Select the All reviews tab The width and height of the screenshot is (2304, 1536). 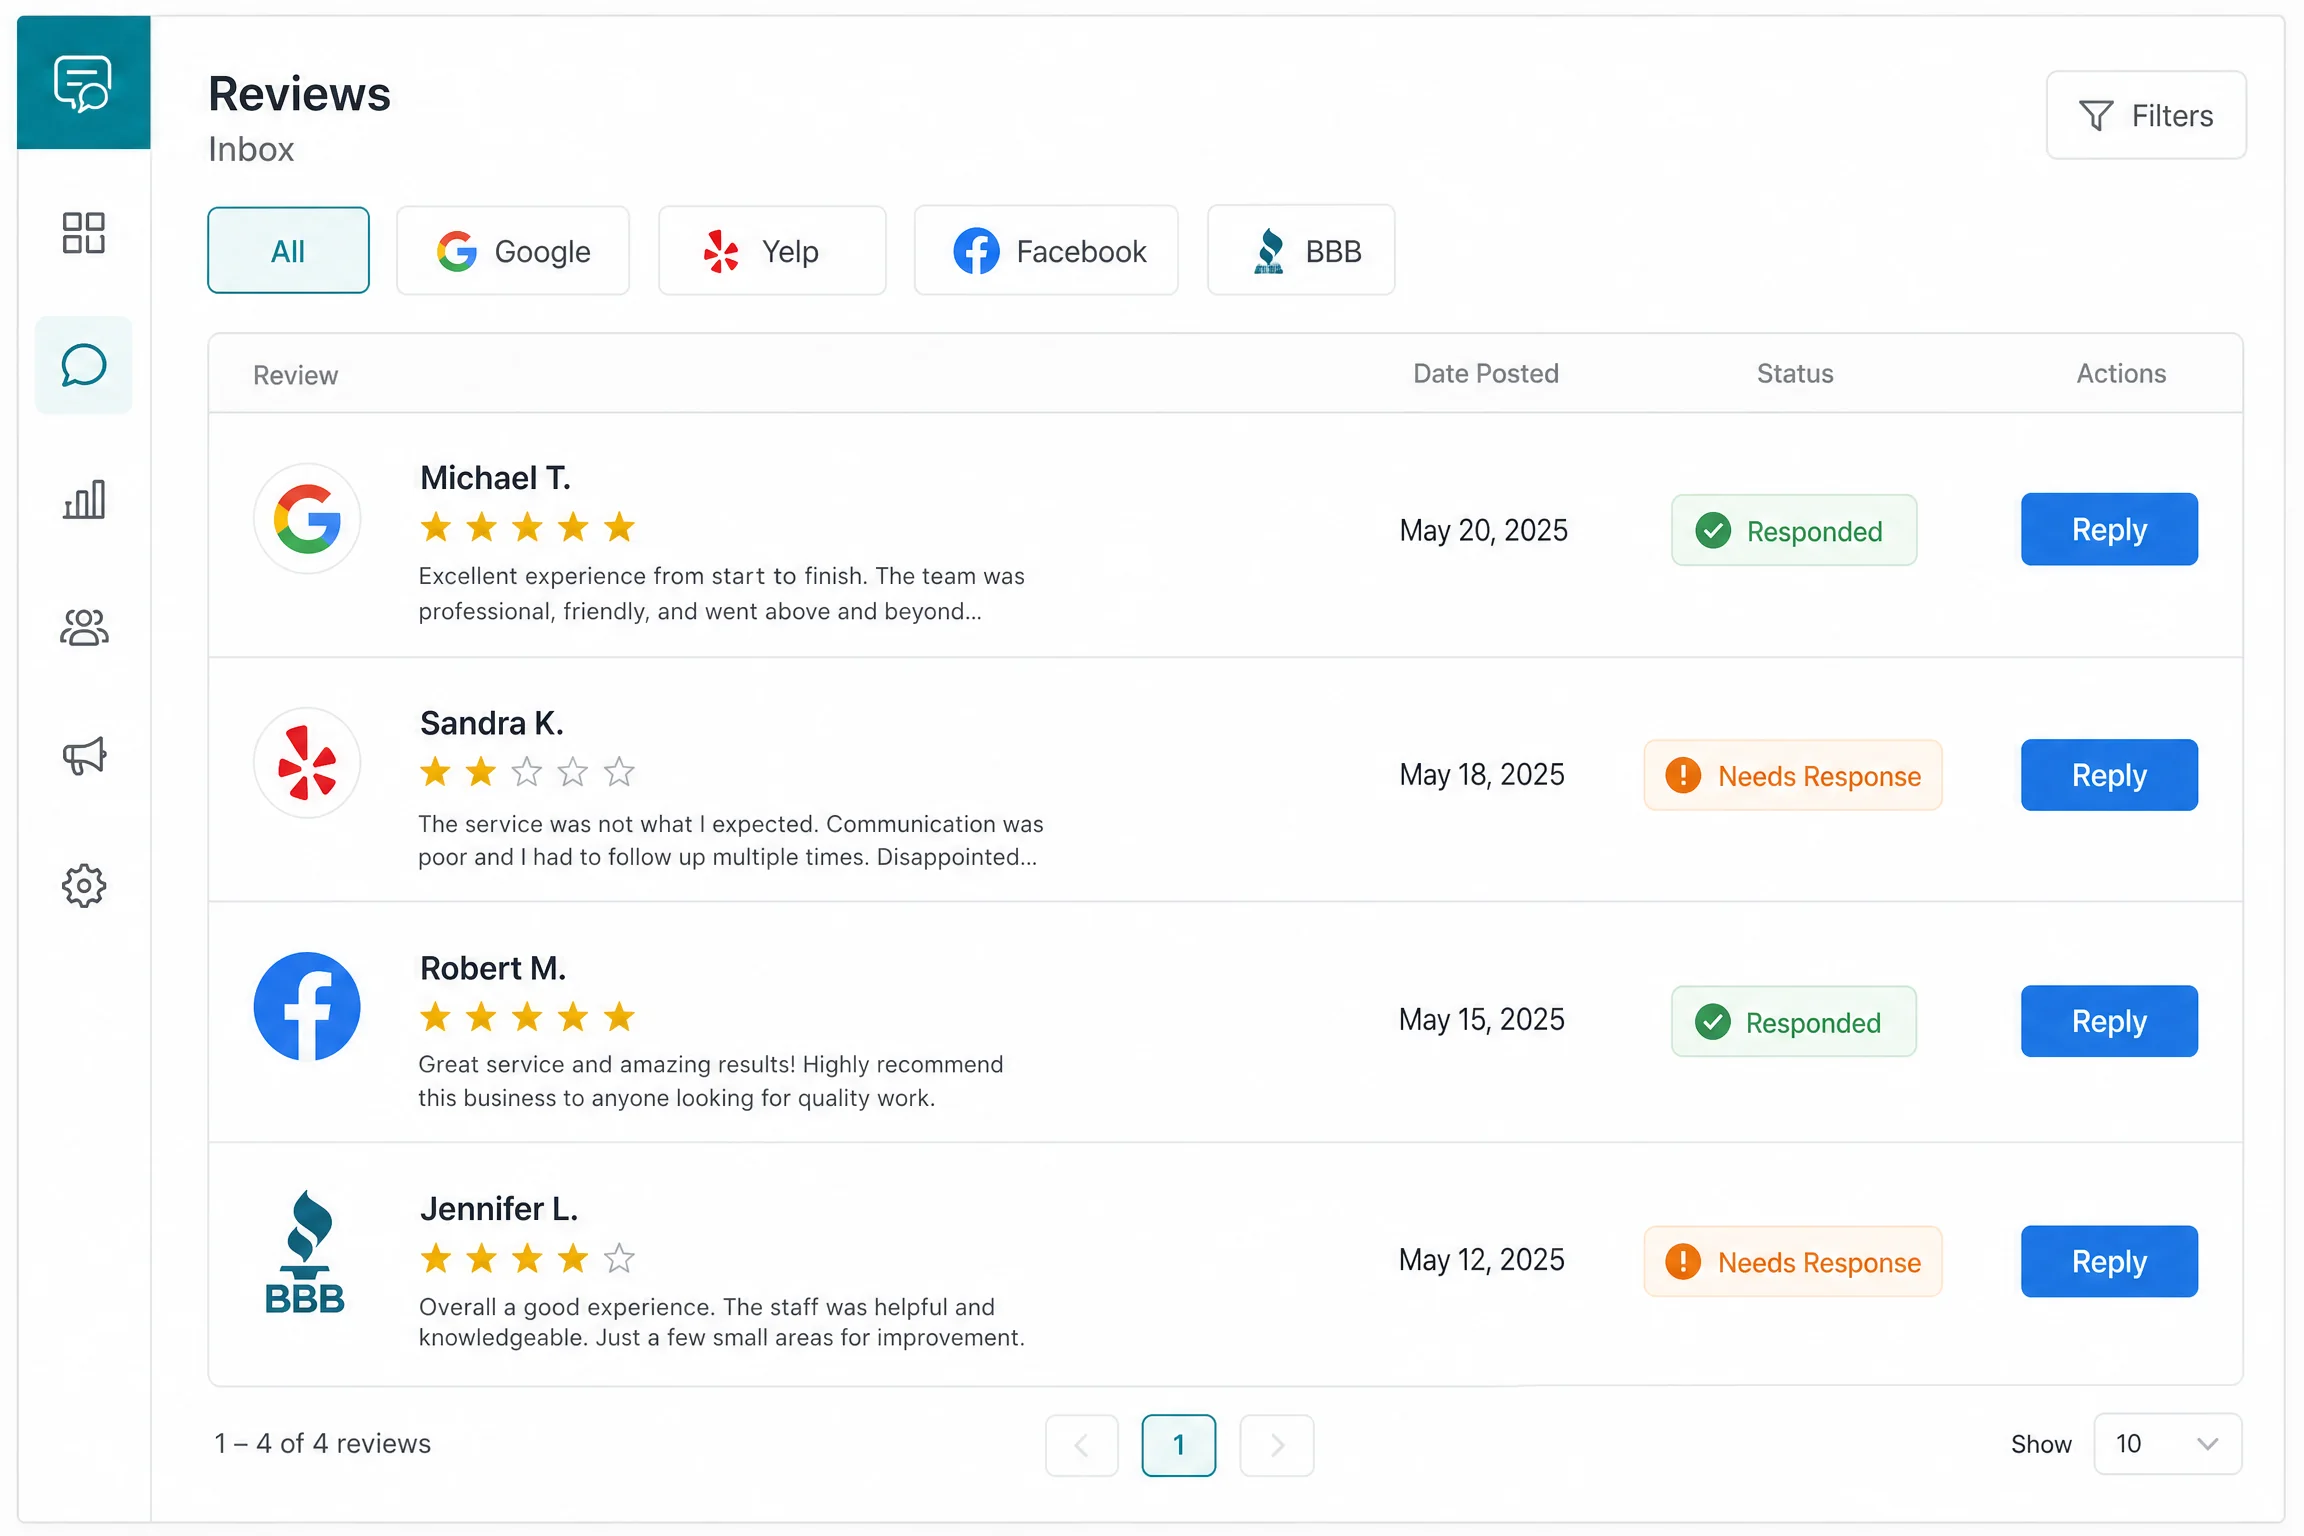(288, 250)
